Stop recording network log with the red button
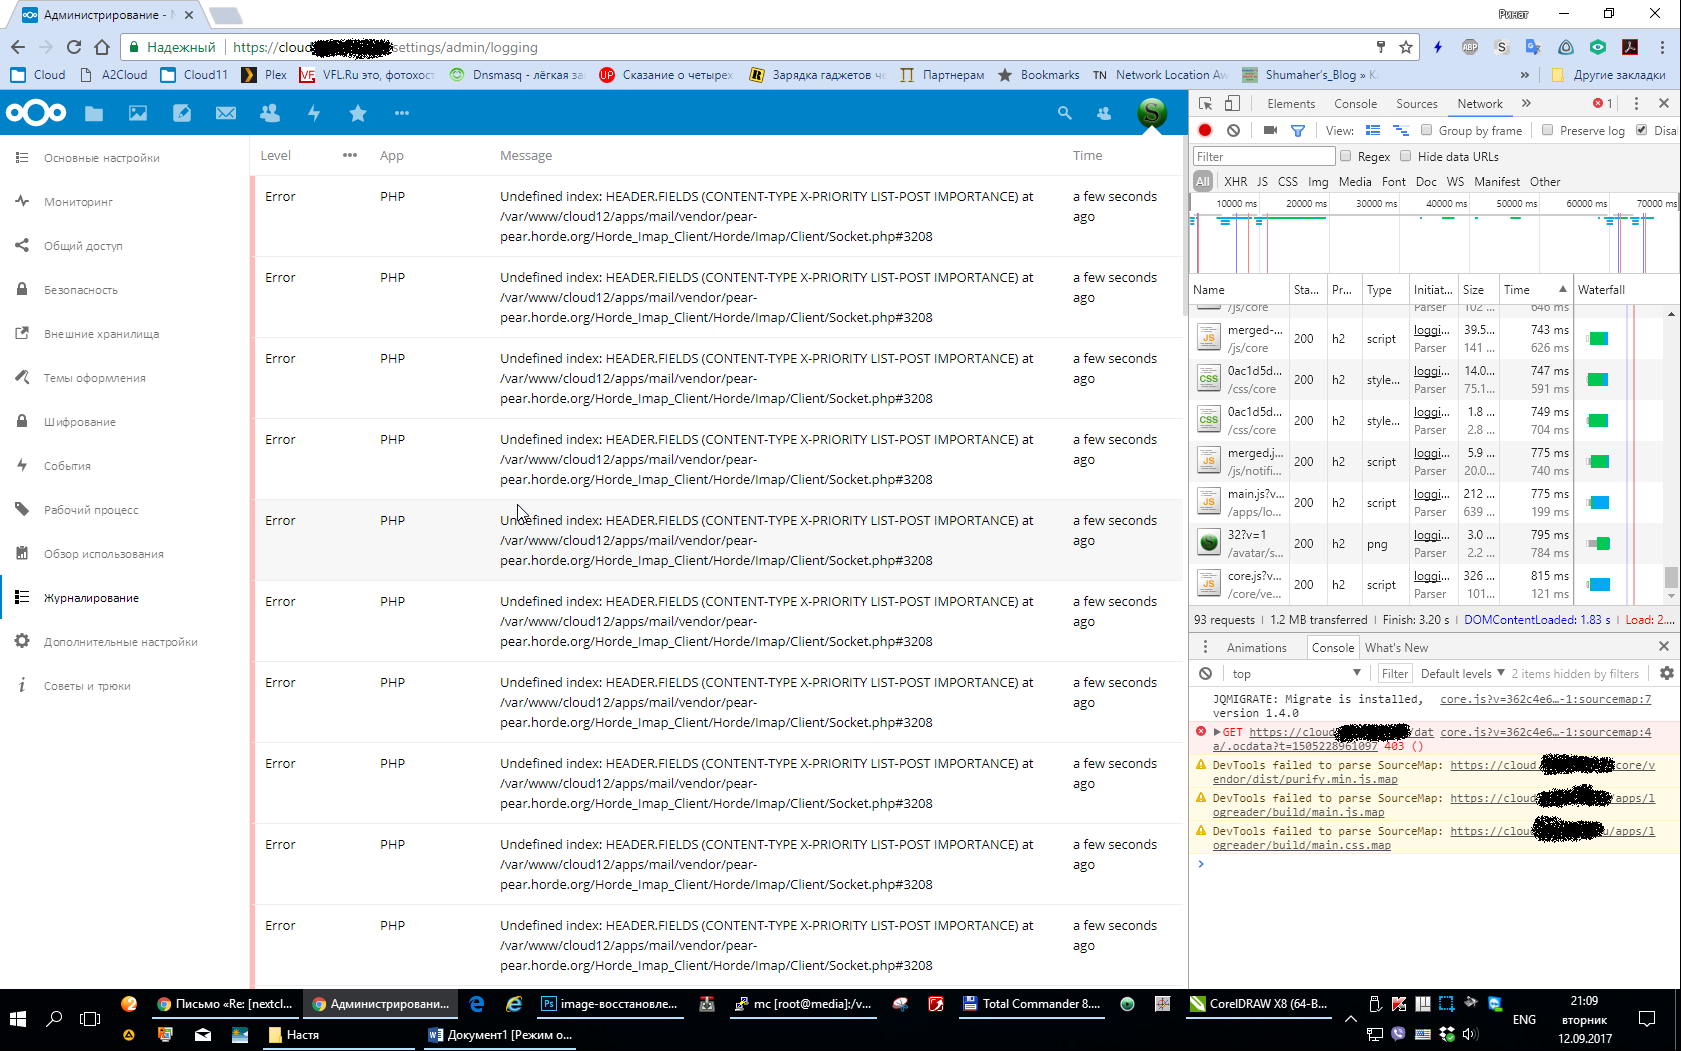The width and height of the screenshot is (1681, 1051). (x=1204, y=130)
